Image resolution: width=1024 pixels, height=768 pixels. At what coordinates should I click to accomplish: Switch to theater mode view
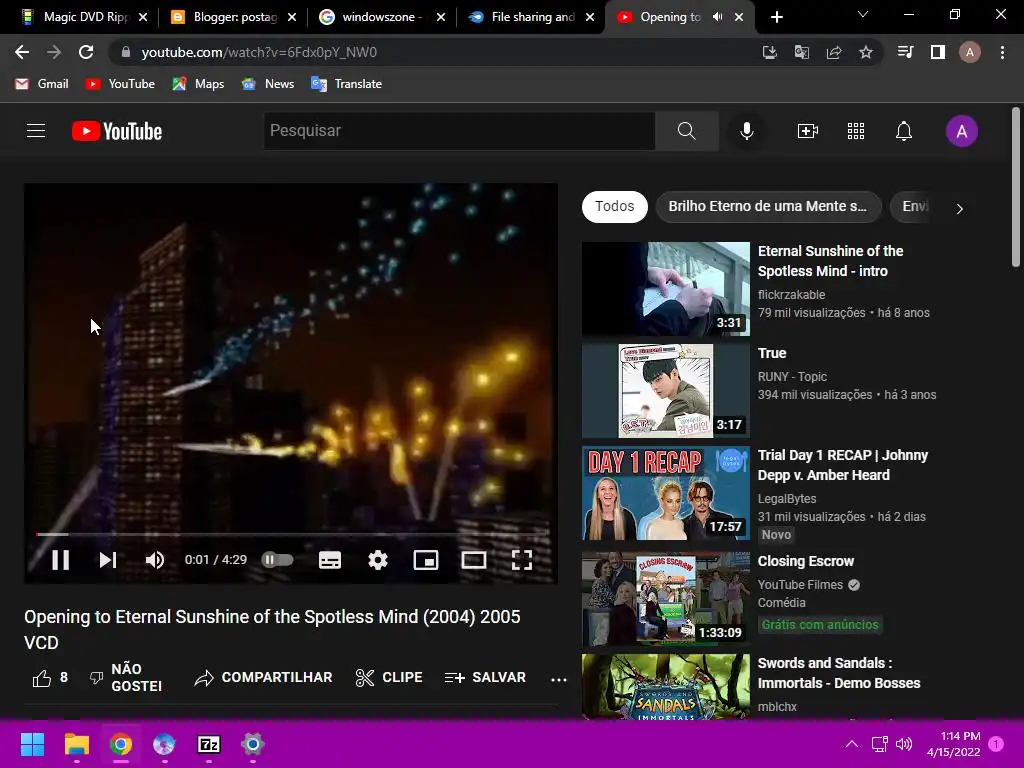(x=474, y=560)
